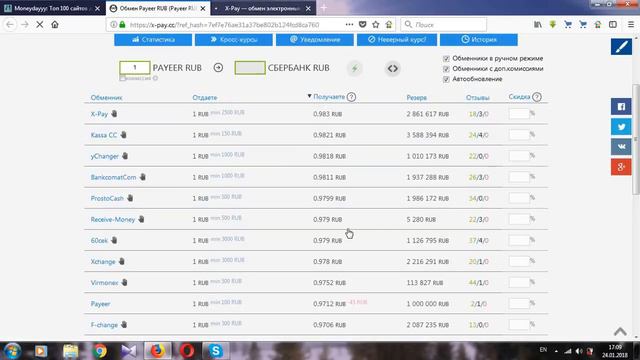Screen dimensions: 640x360
Task: Swap exchange direction arrows icon
Action: [392, 69]
